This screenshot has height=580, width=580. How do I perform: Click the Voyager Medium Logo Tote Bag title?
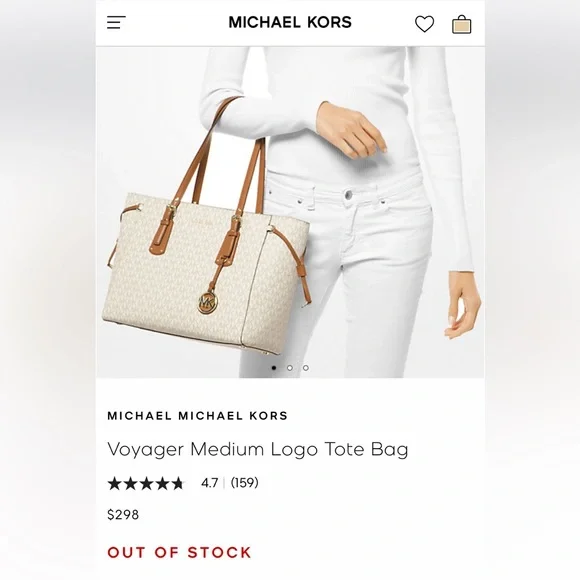click(x=258, y=449)
